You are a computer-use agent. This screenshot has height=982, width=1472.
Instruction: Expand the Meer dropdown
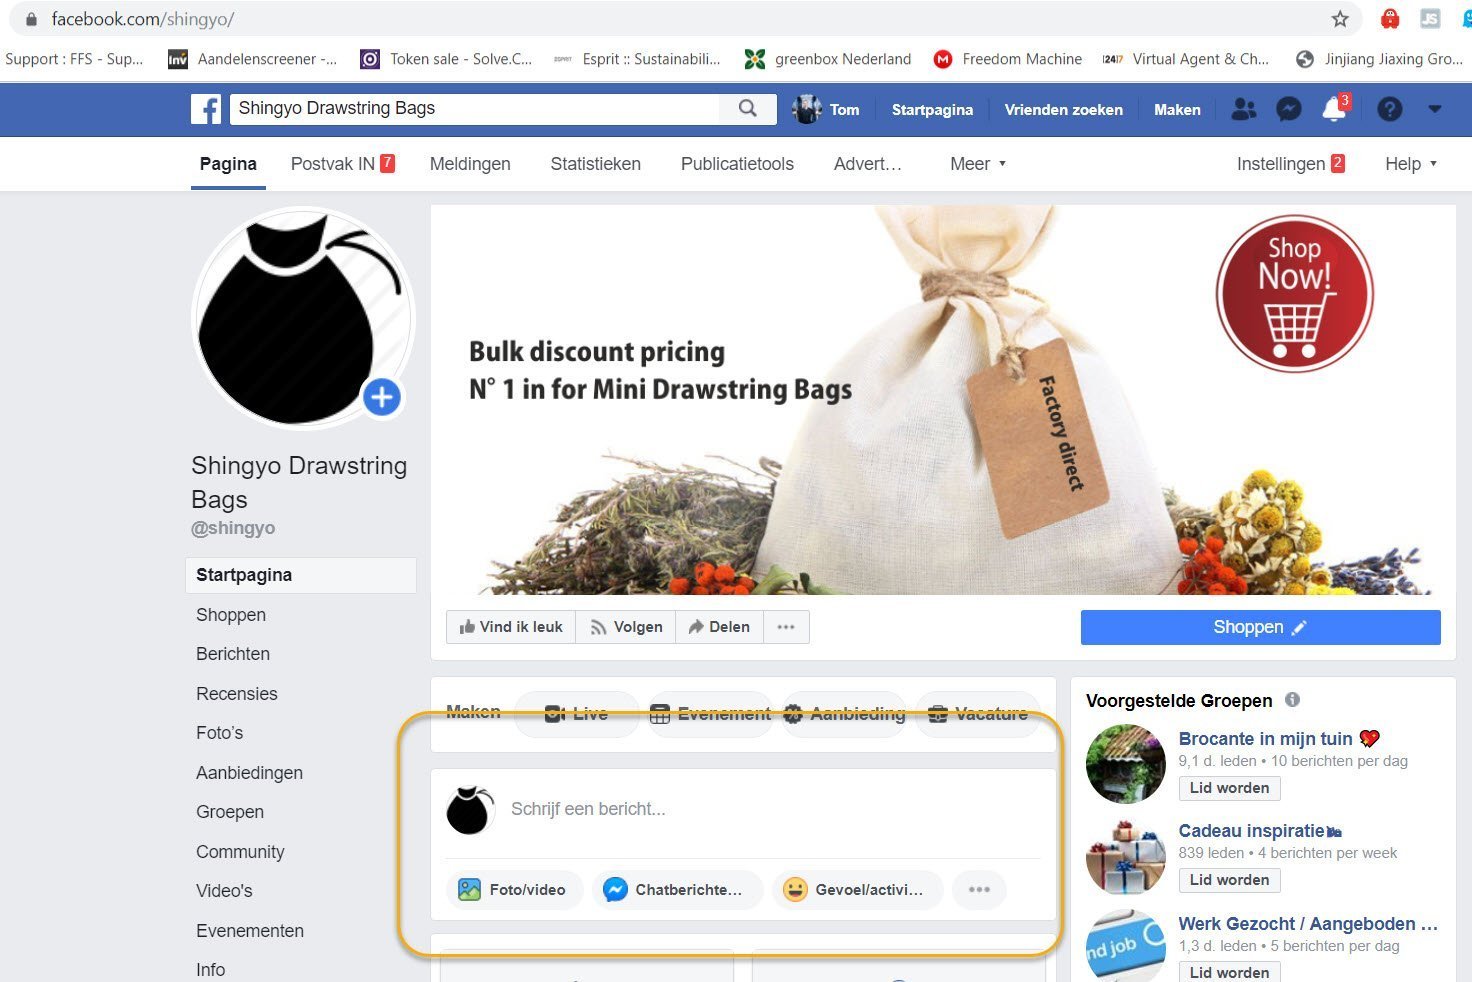click(978, 164)
